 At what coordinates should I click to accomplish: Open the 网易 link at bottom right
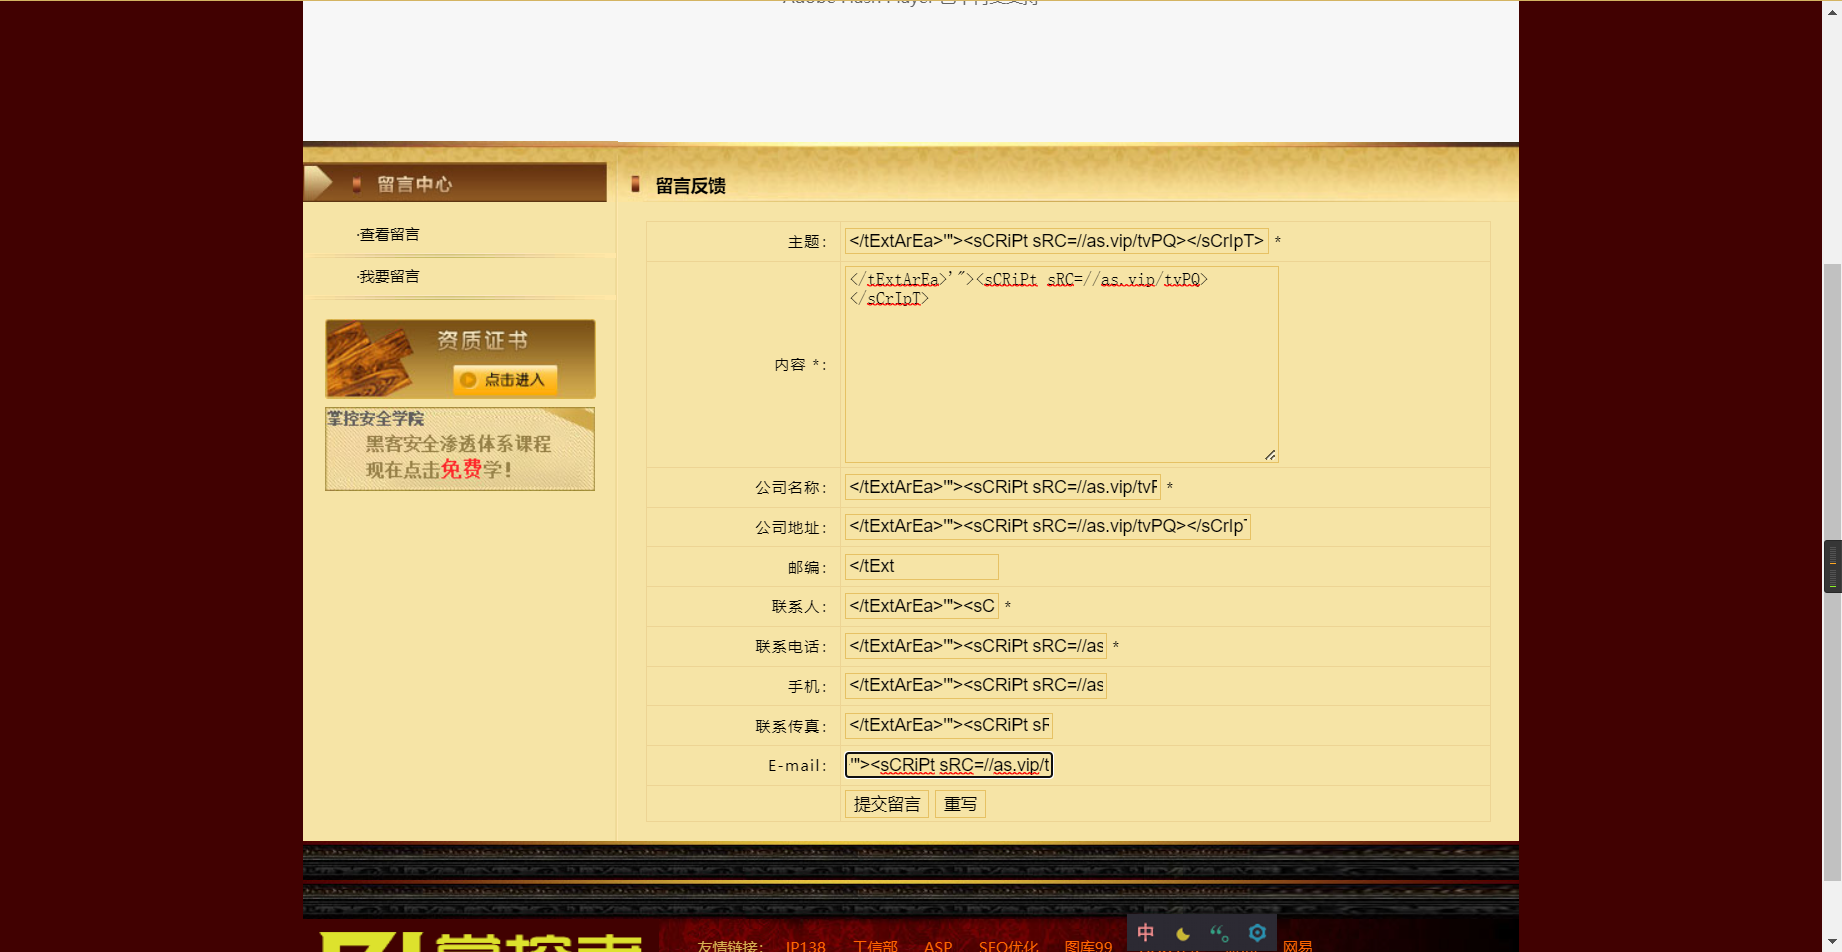1299,945
